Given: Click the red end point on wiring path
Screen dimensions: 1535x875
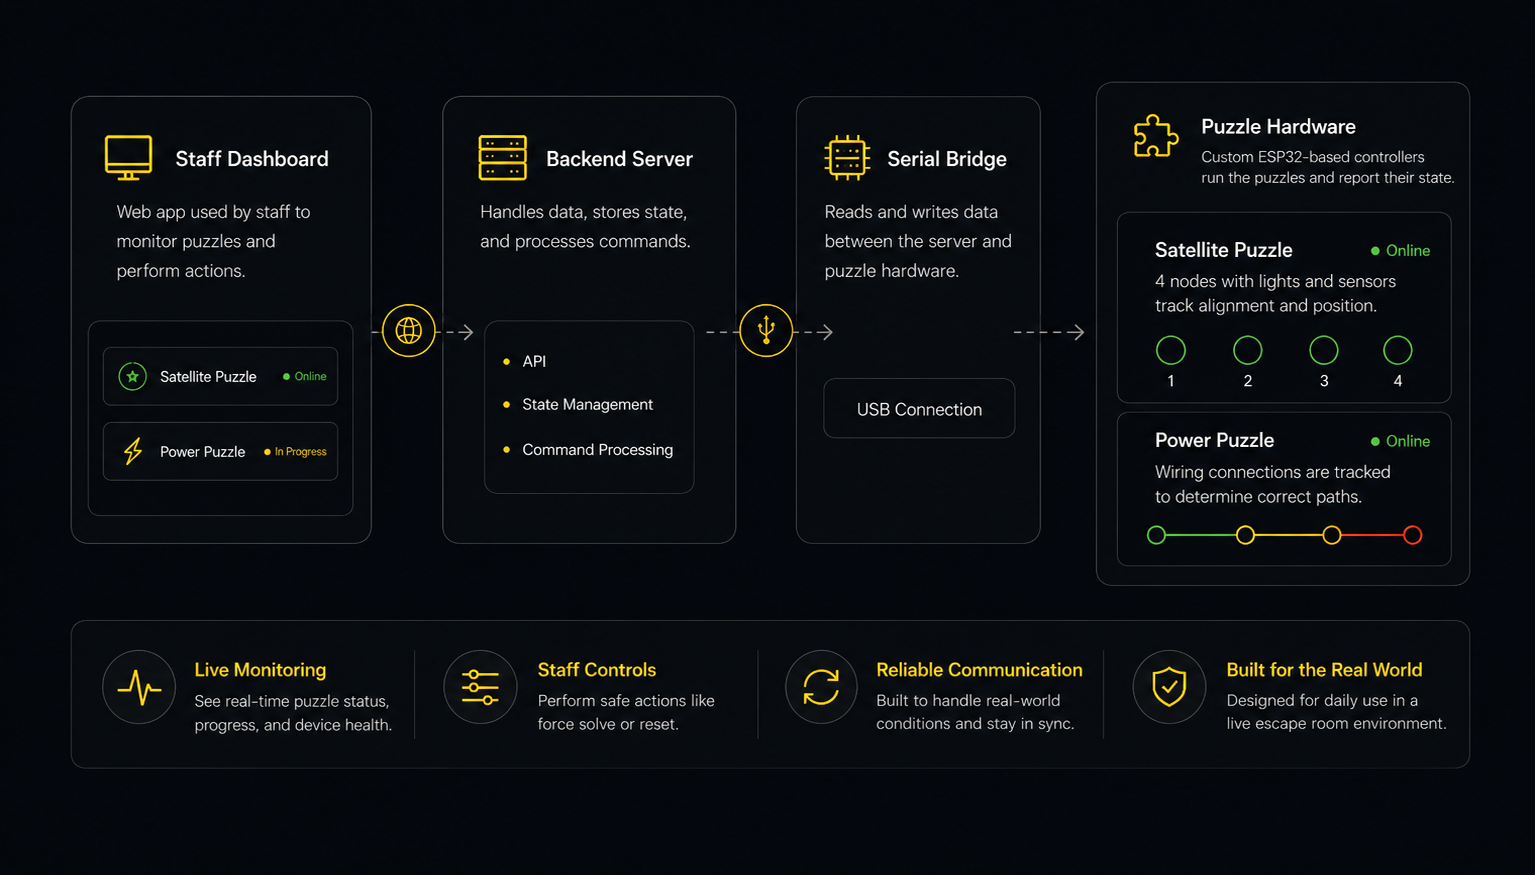Looking at the screenshot, I should 1412,535.
